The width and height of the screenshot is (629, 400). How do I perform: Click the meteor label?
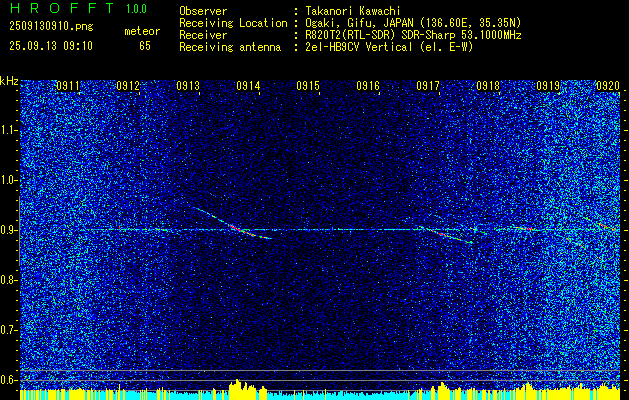coord(142,31)
